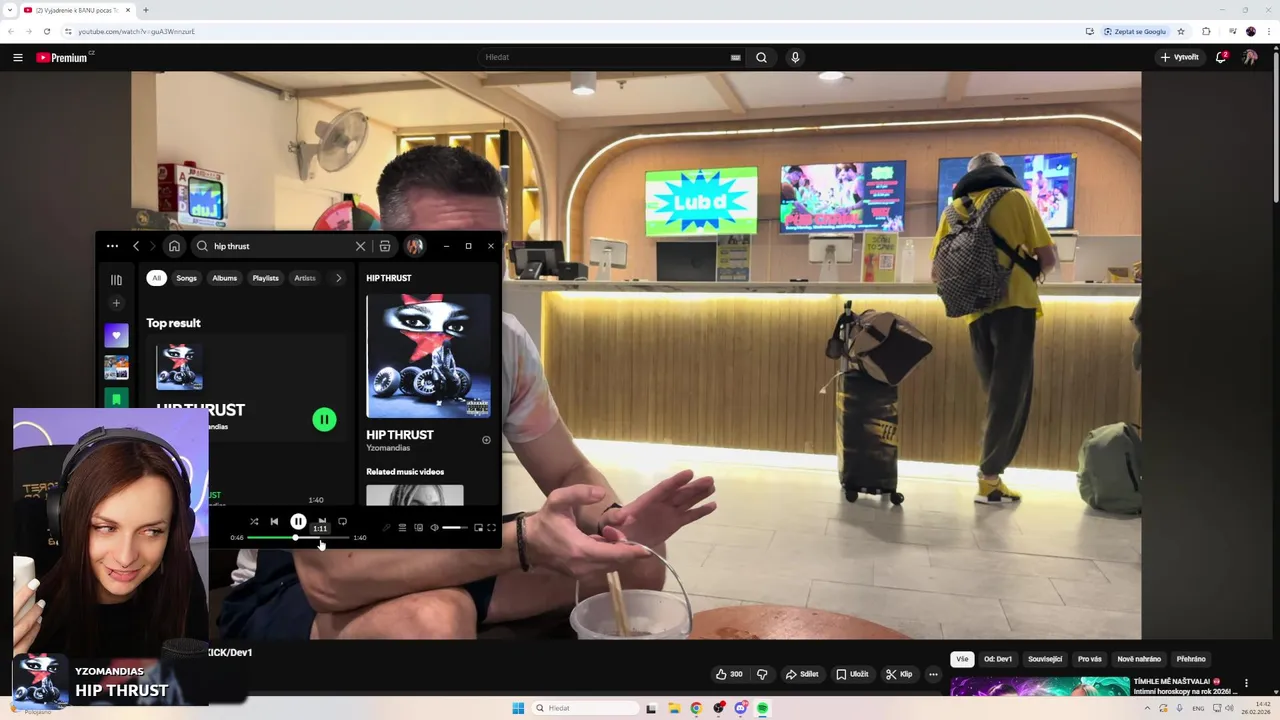Open more video actions ellipsis
Screen dimensions: 1280x720
pos(933,674)
